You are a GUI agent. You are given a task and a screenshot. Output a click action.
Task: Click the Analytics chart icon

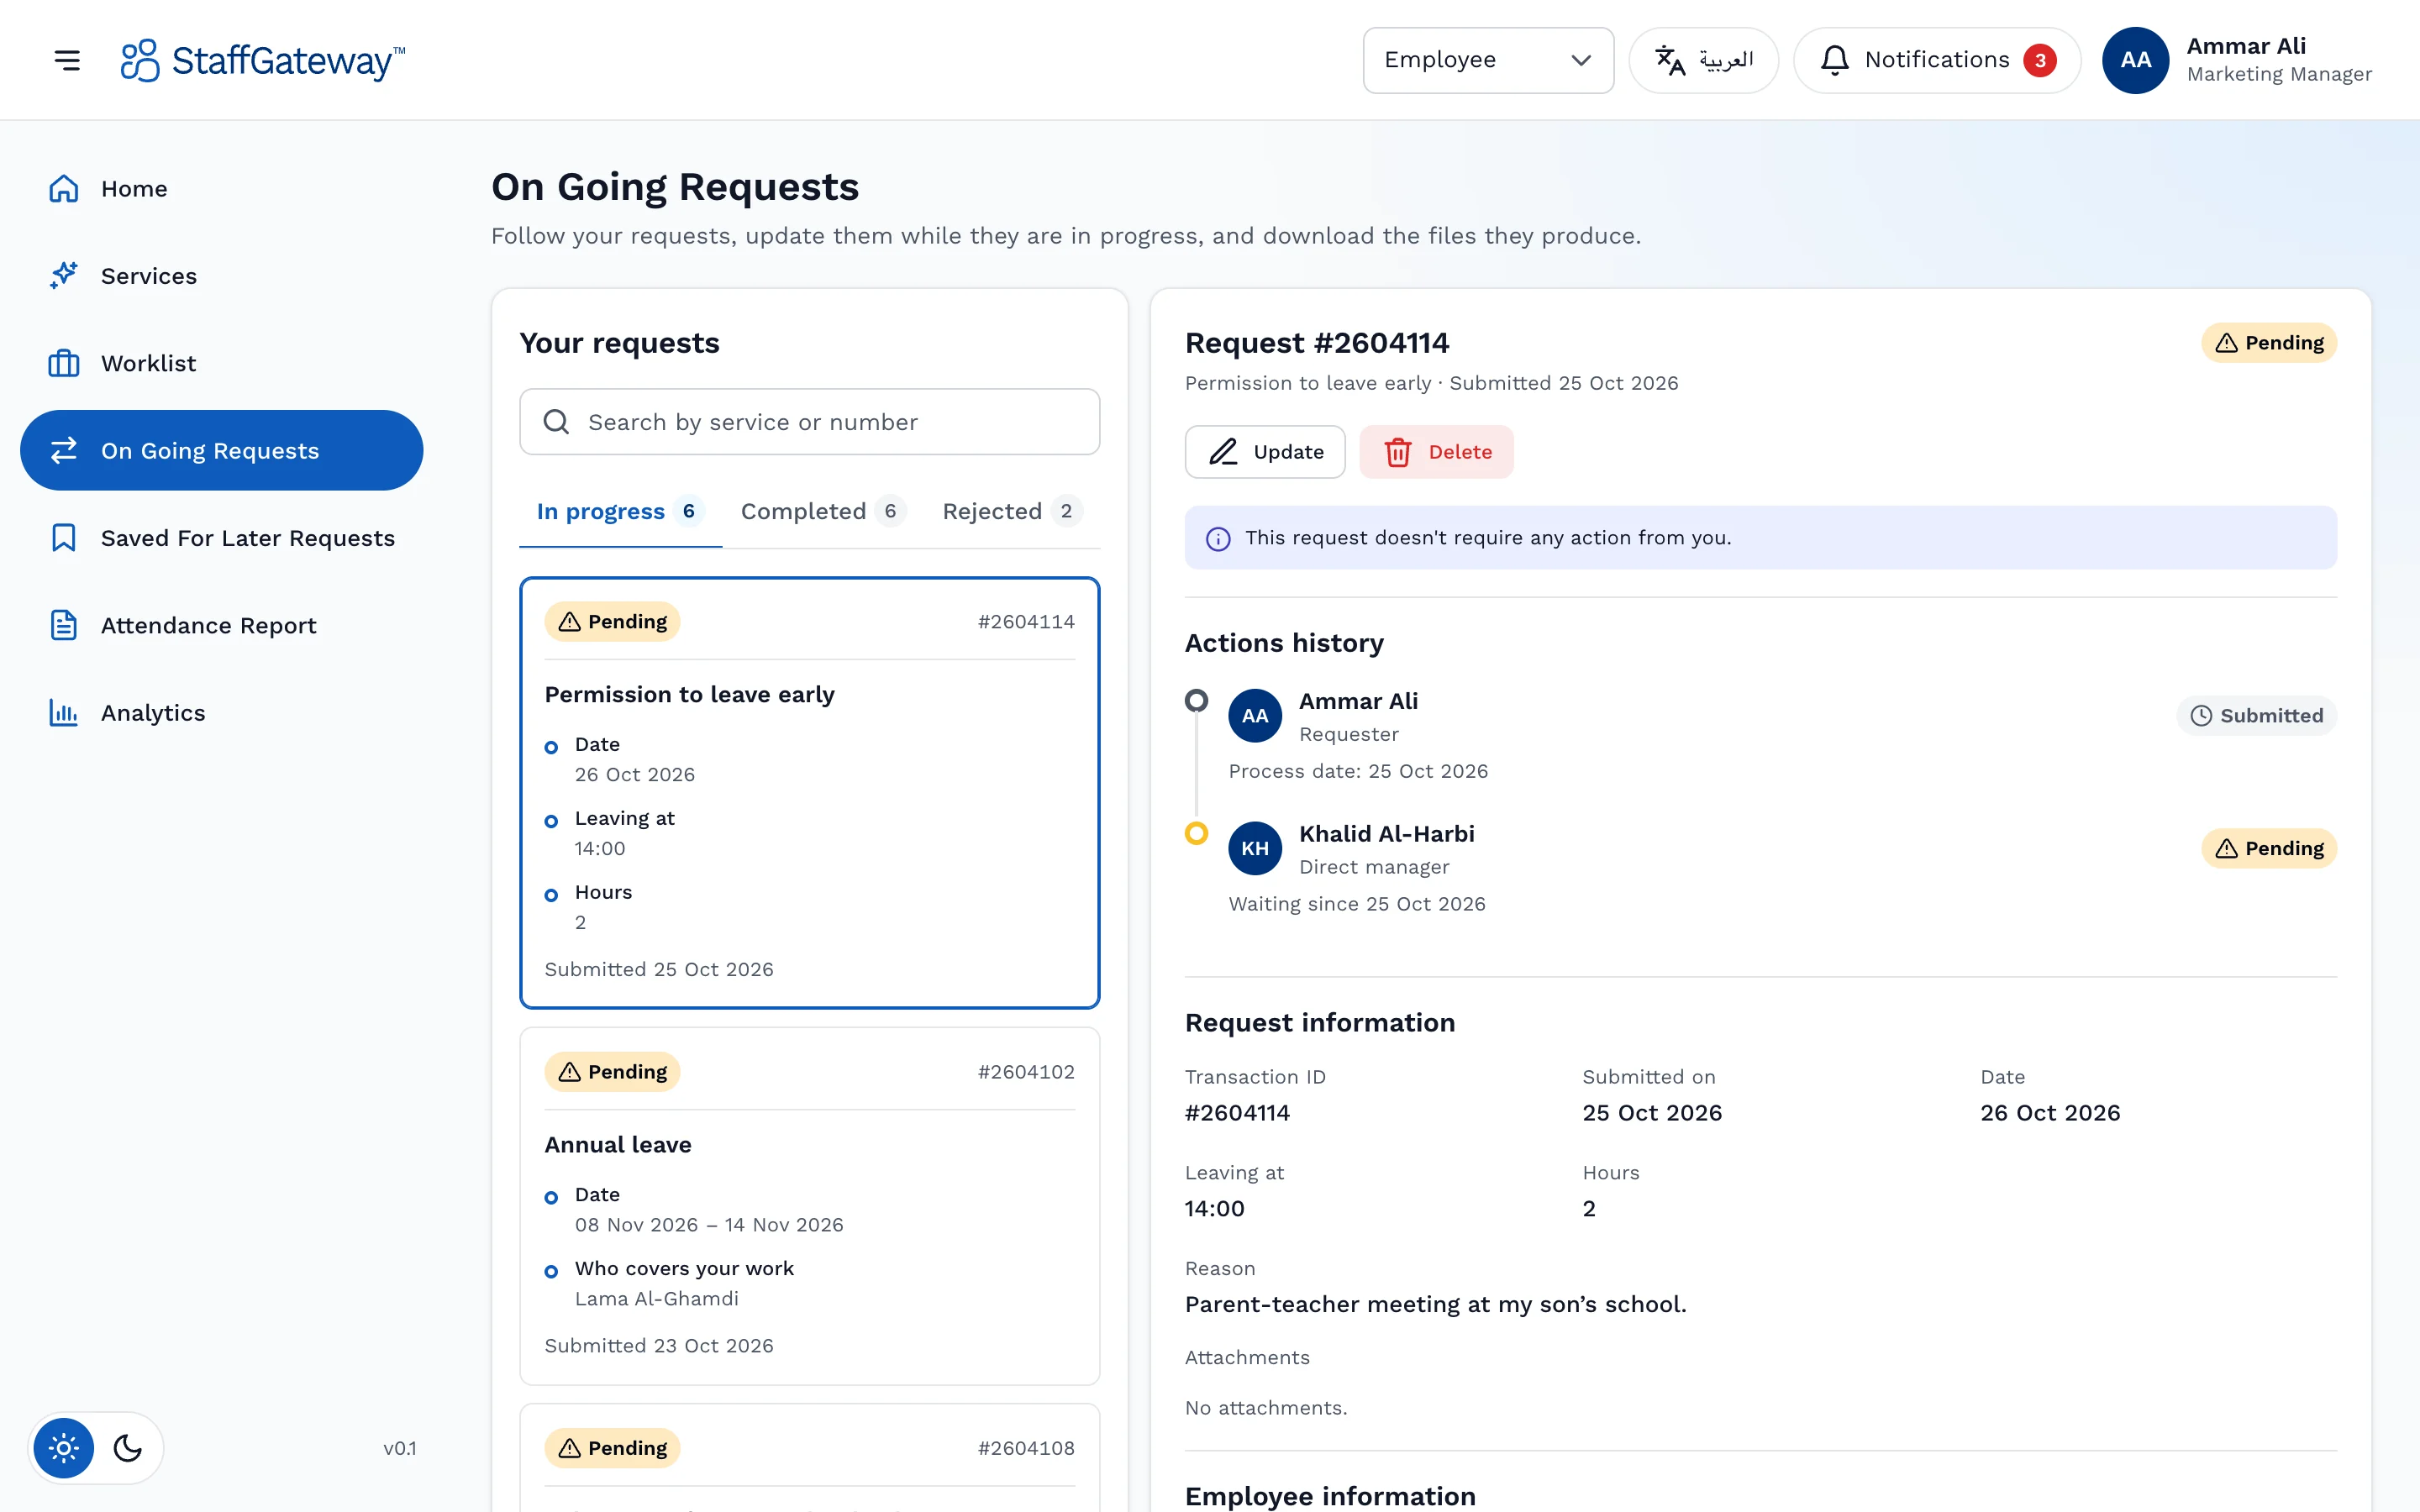click(64, 713)
